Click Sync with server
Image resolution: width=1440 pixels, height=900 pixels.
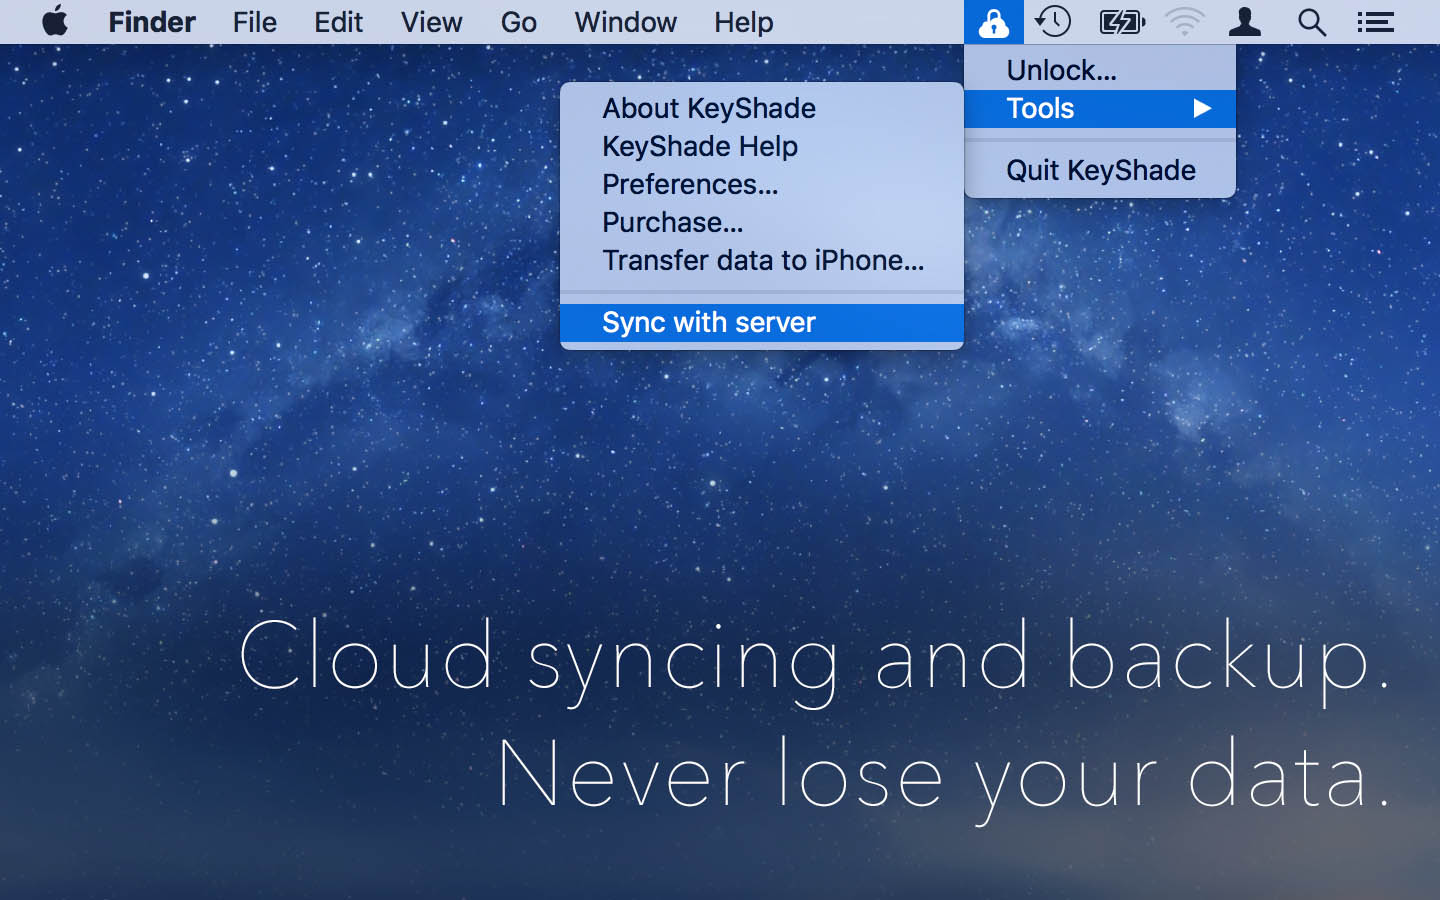[762, 322]
